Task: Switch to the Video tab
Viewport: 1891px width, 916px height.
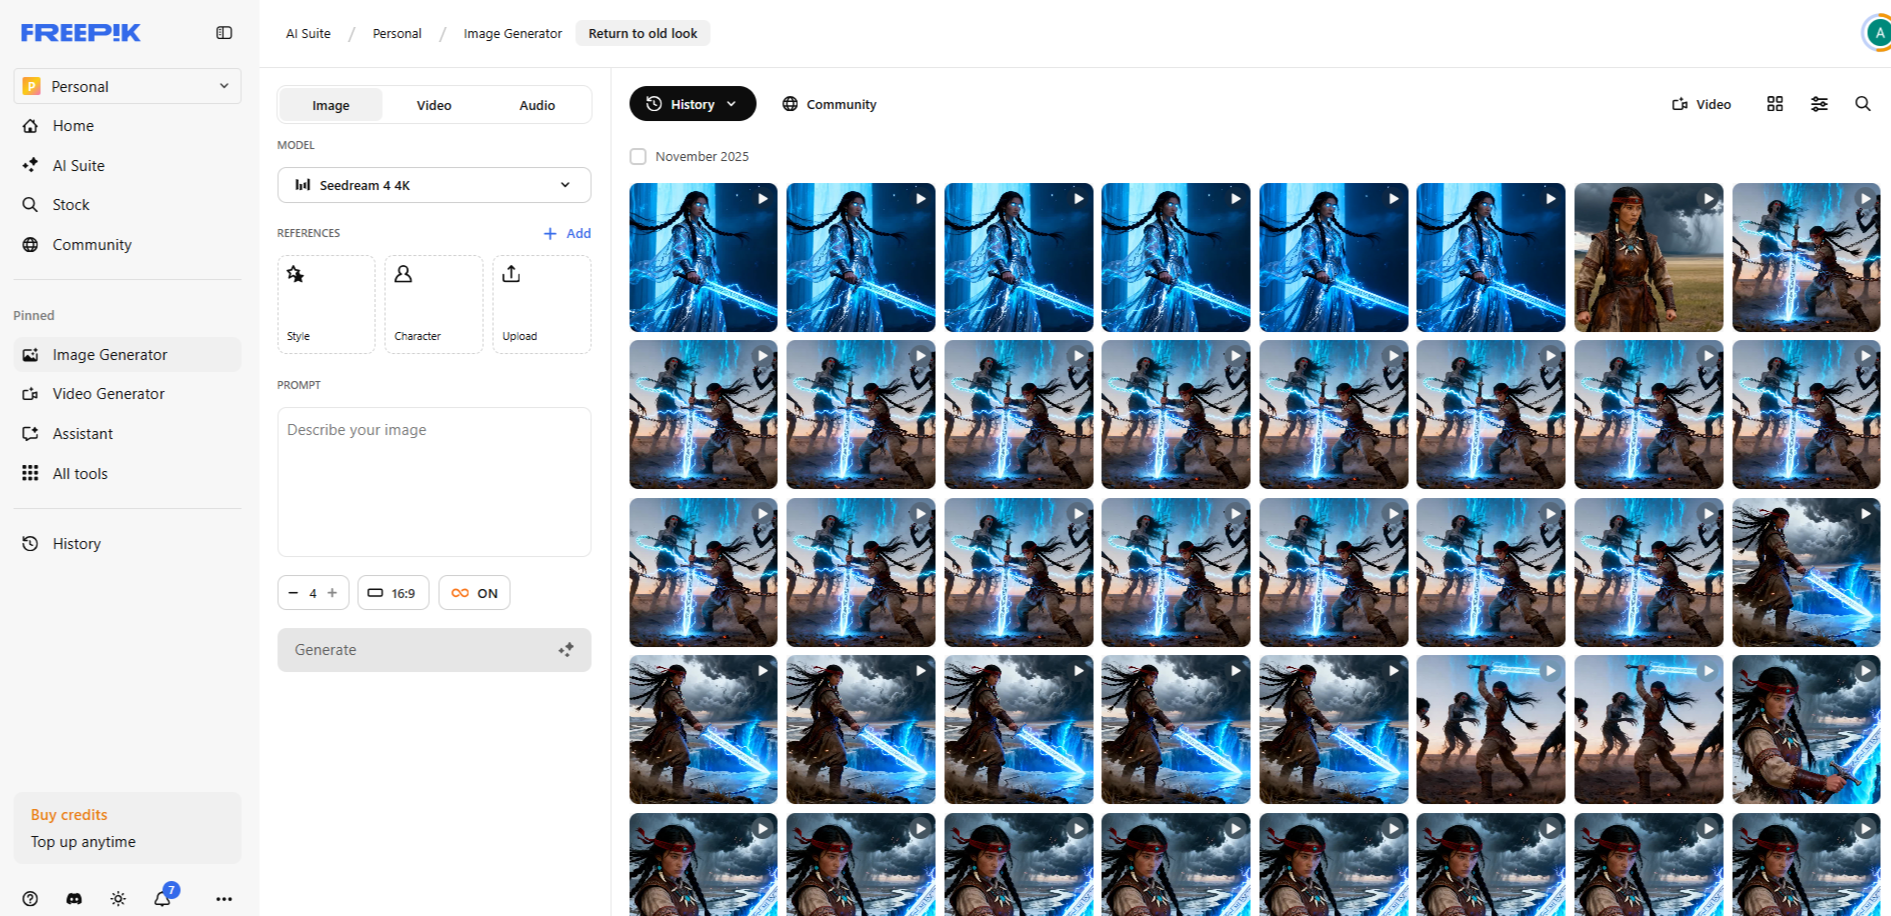Action: coord(434,105)
